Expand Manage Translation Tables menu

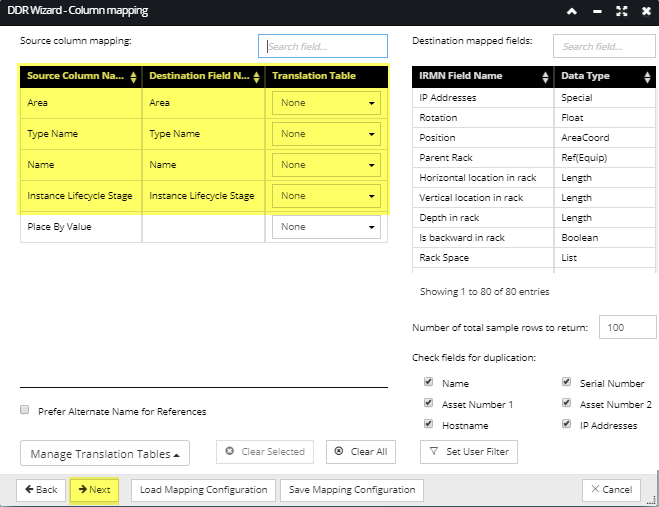(x=105, y=453)
